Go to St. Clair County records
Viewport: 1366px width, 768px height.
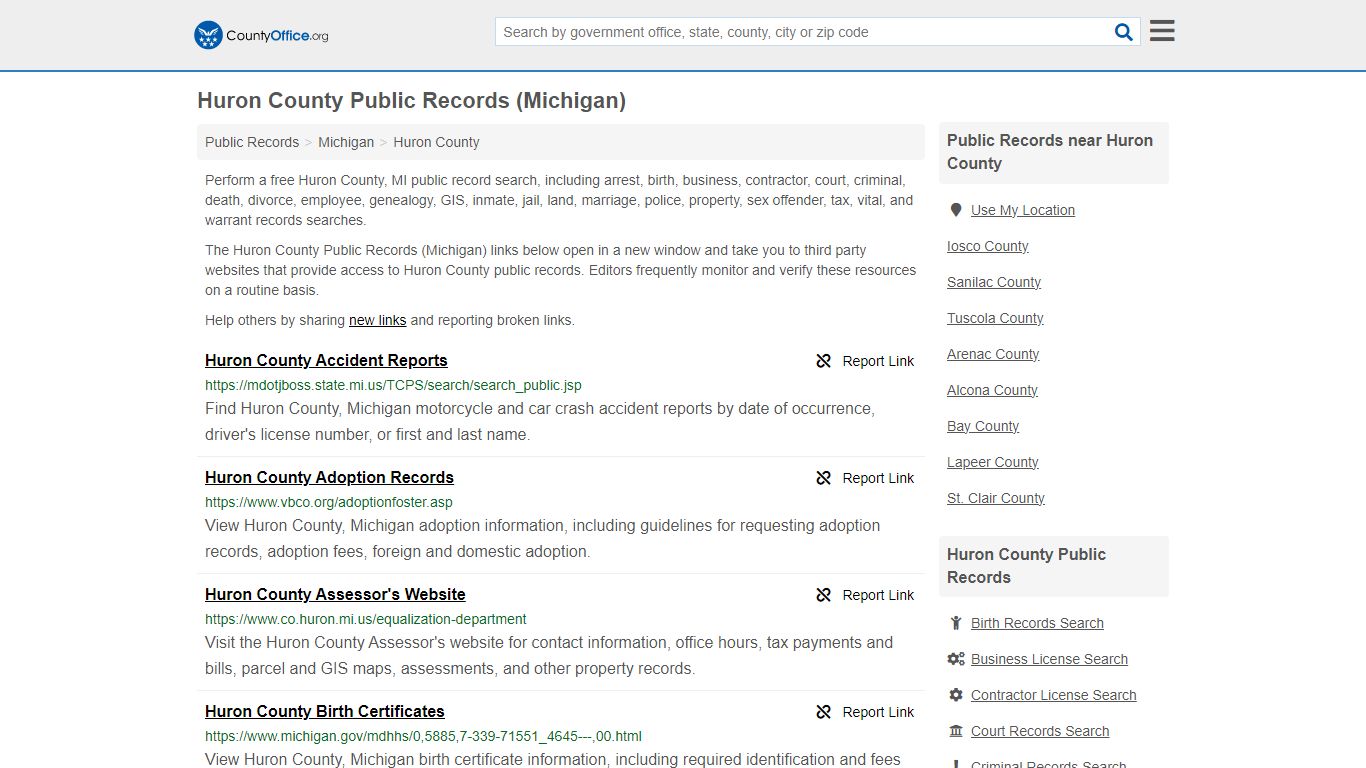point(996,498)
